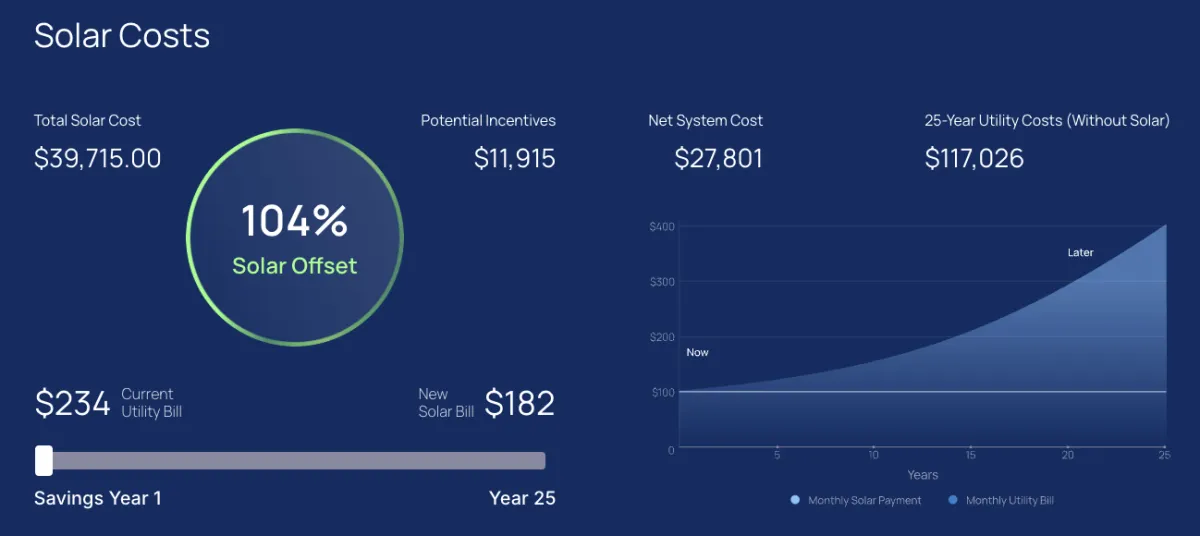Click the $234 current utility bill figure
1200x536 pixels.
(x=72, y=403)
